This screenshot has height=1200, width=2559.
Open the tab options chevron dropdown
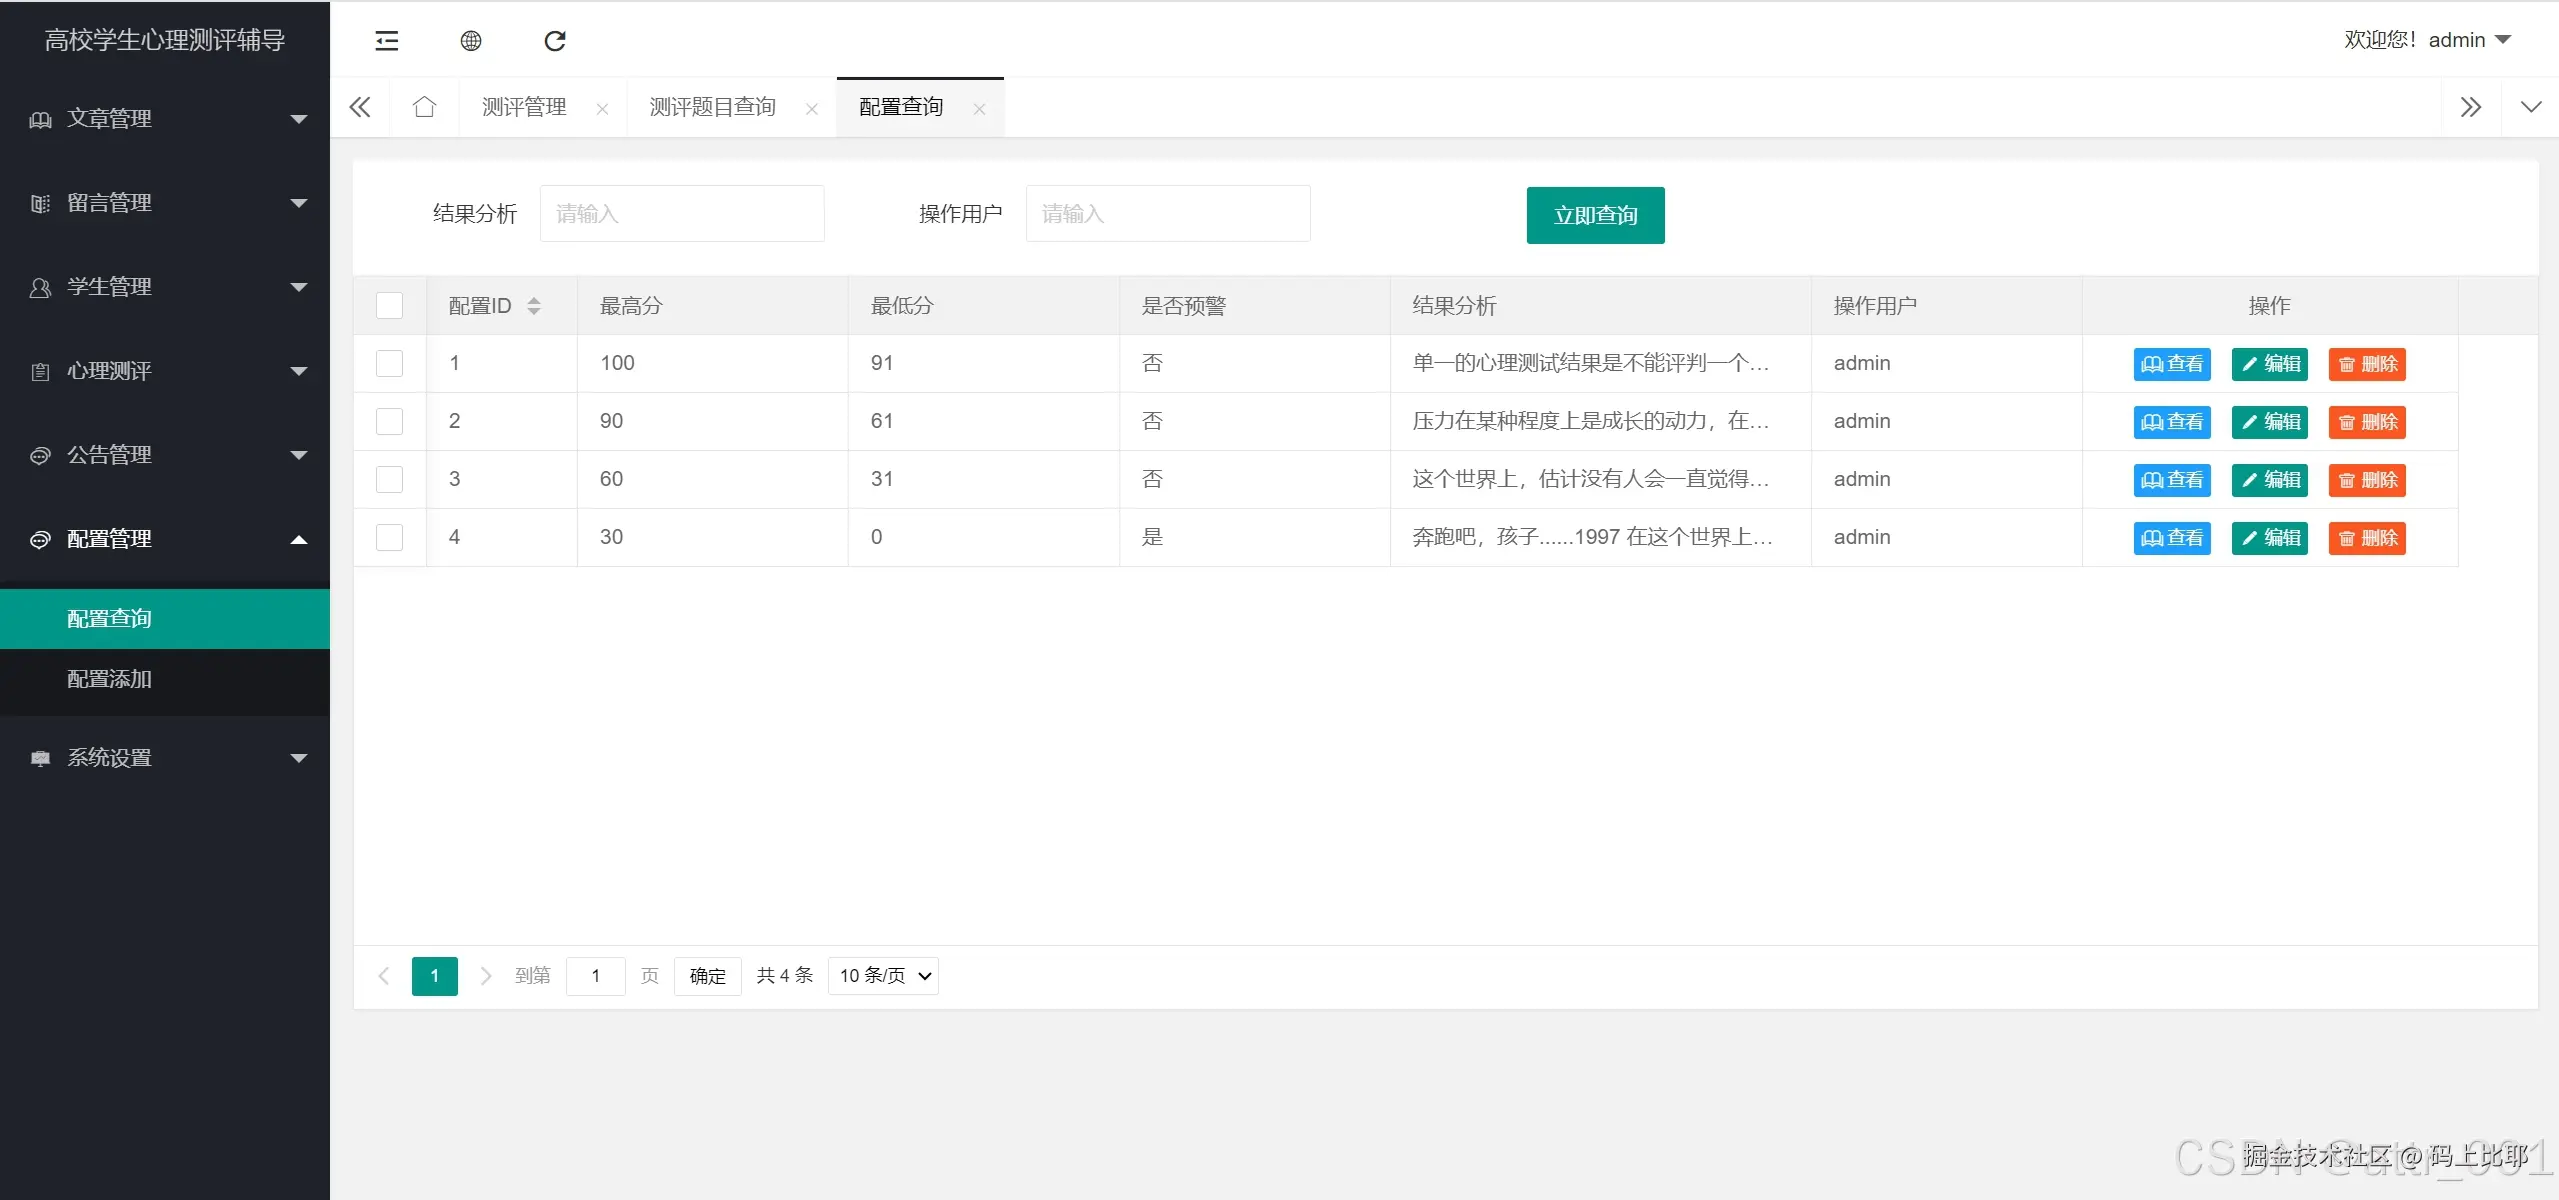pyautogui.click(x=2530, y=107)
